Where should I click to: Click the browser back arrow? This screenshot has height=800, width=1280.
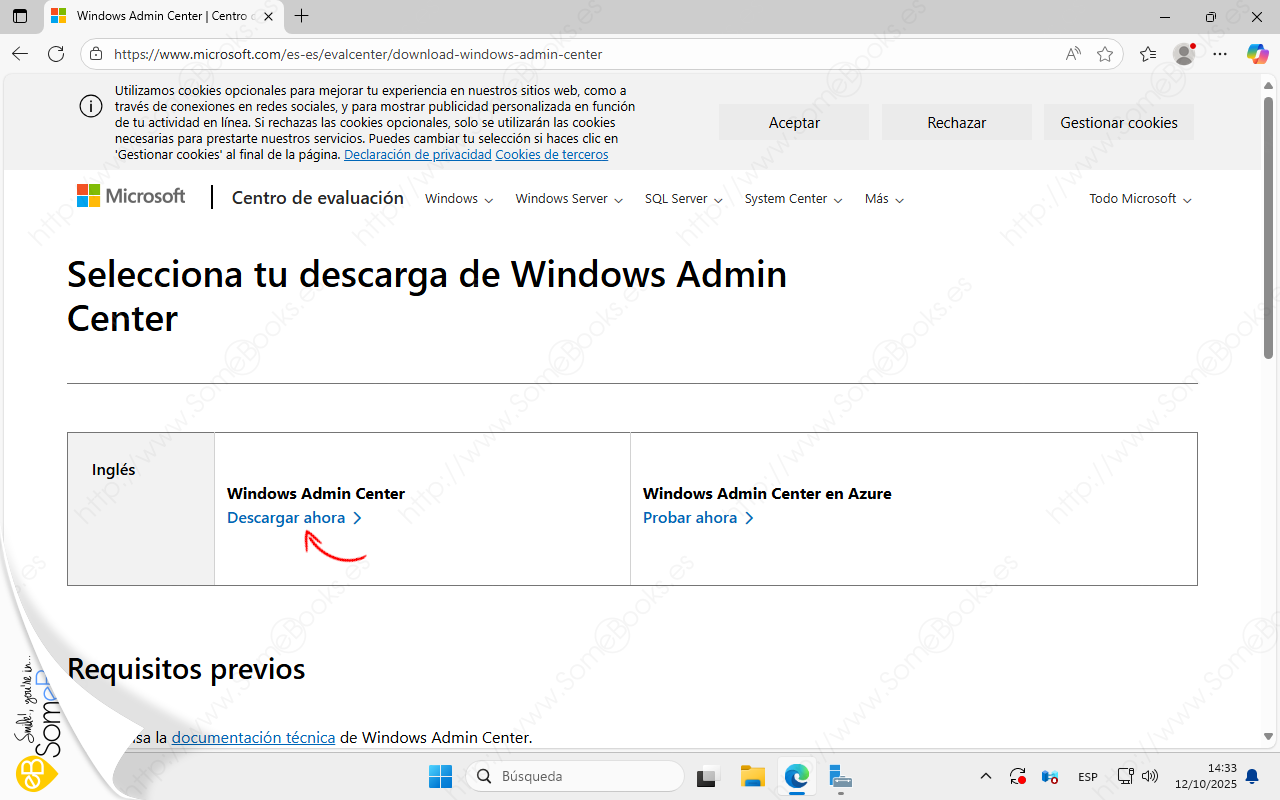[x=20, y=54]
